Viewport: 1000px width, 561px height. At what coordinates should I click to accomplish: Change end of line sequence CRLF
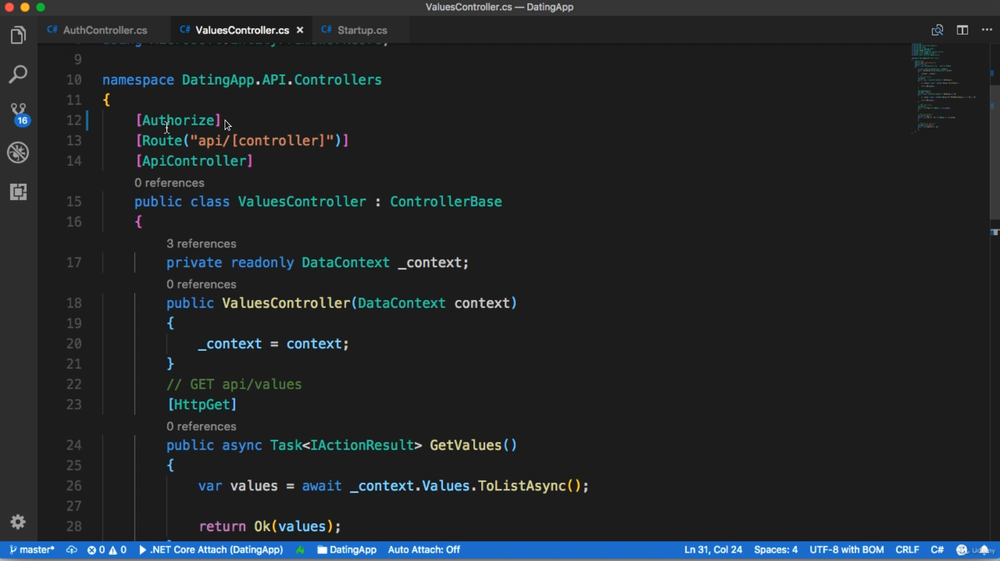click(x=907, y=550)
